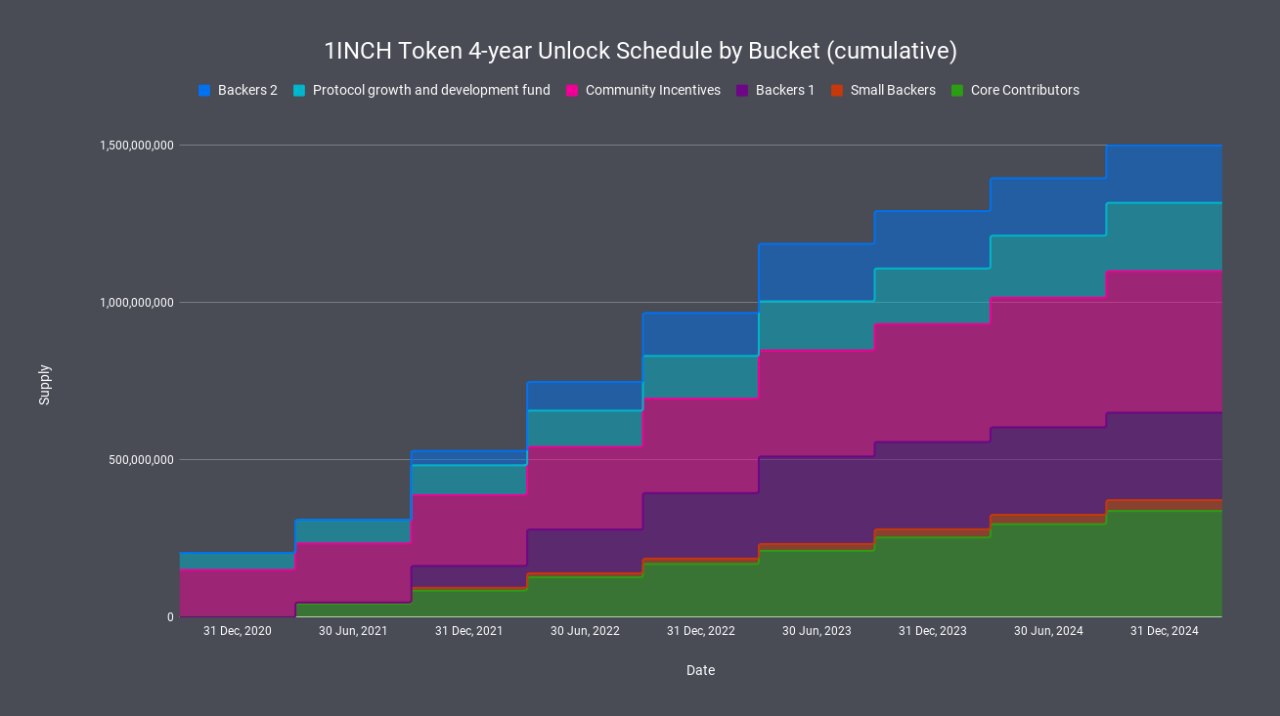The width and height of the screenshot is (1280, 716).
Task: Select the Core Contributors legend label
Action: coord(1025,90)
